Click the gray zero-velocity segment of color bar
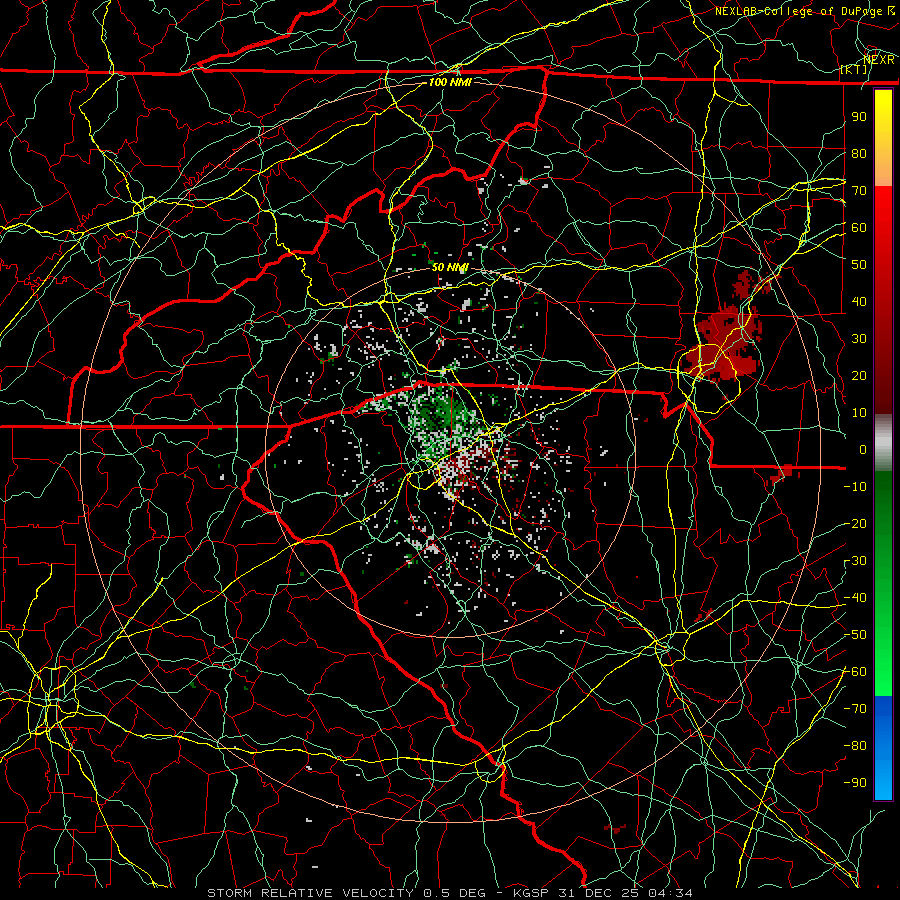 [x=883, y=443]
